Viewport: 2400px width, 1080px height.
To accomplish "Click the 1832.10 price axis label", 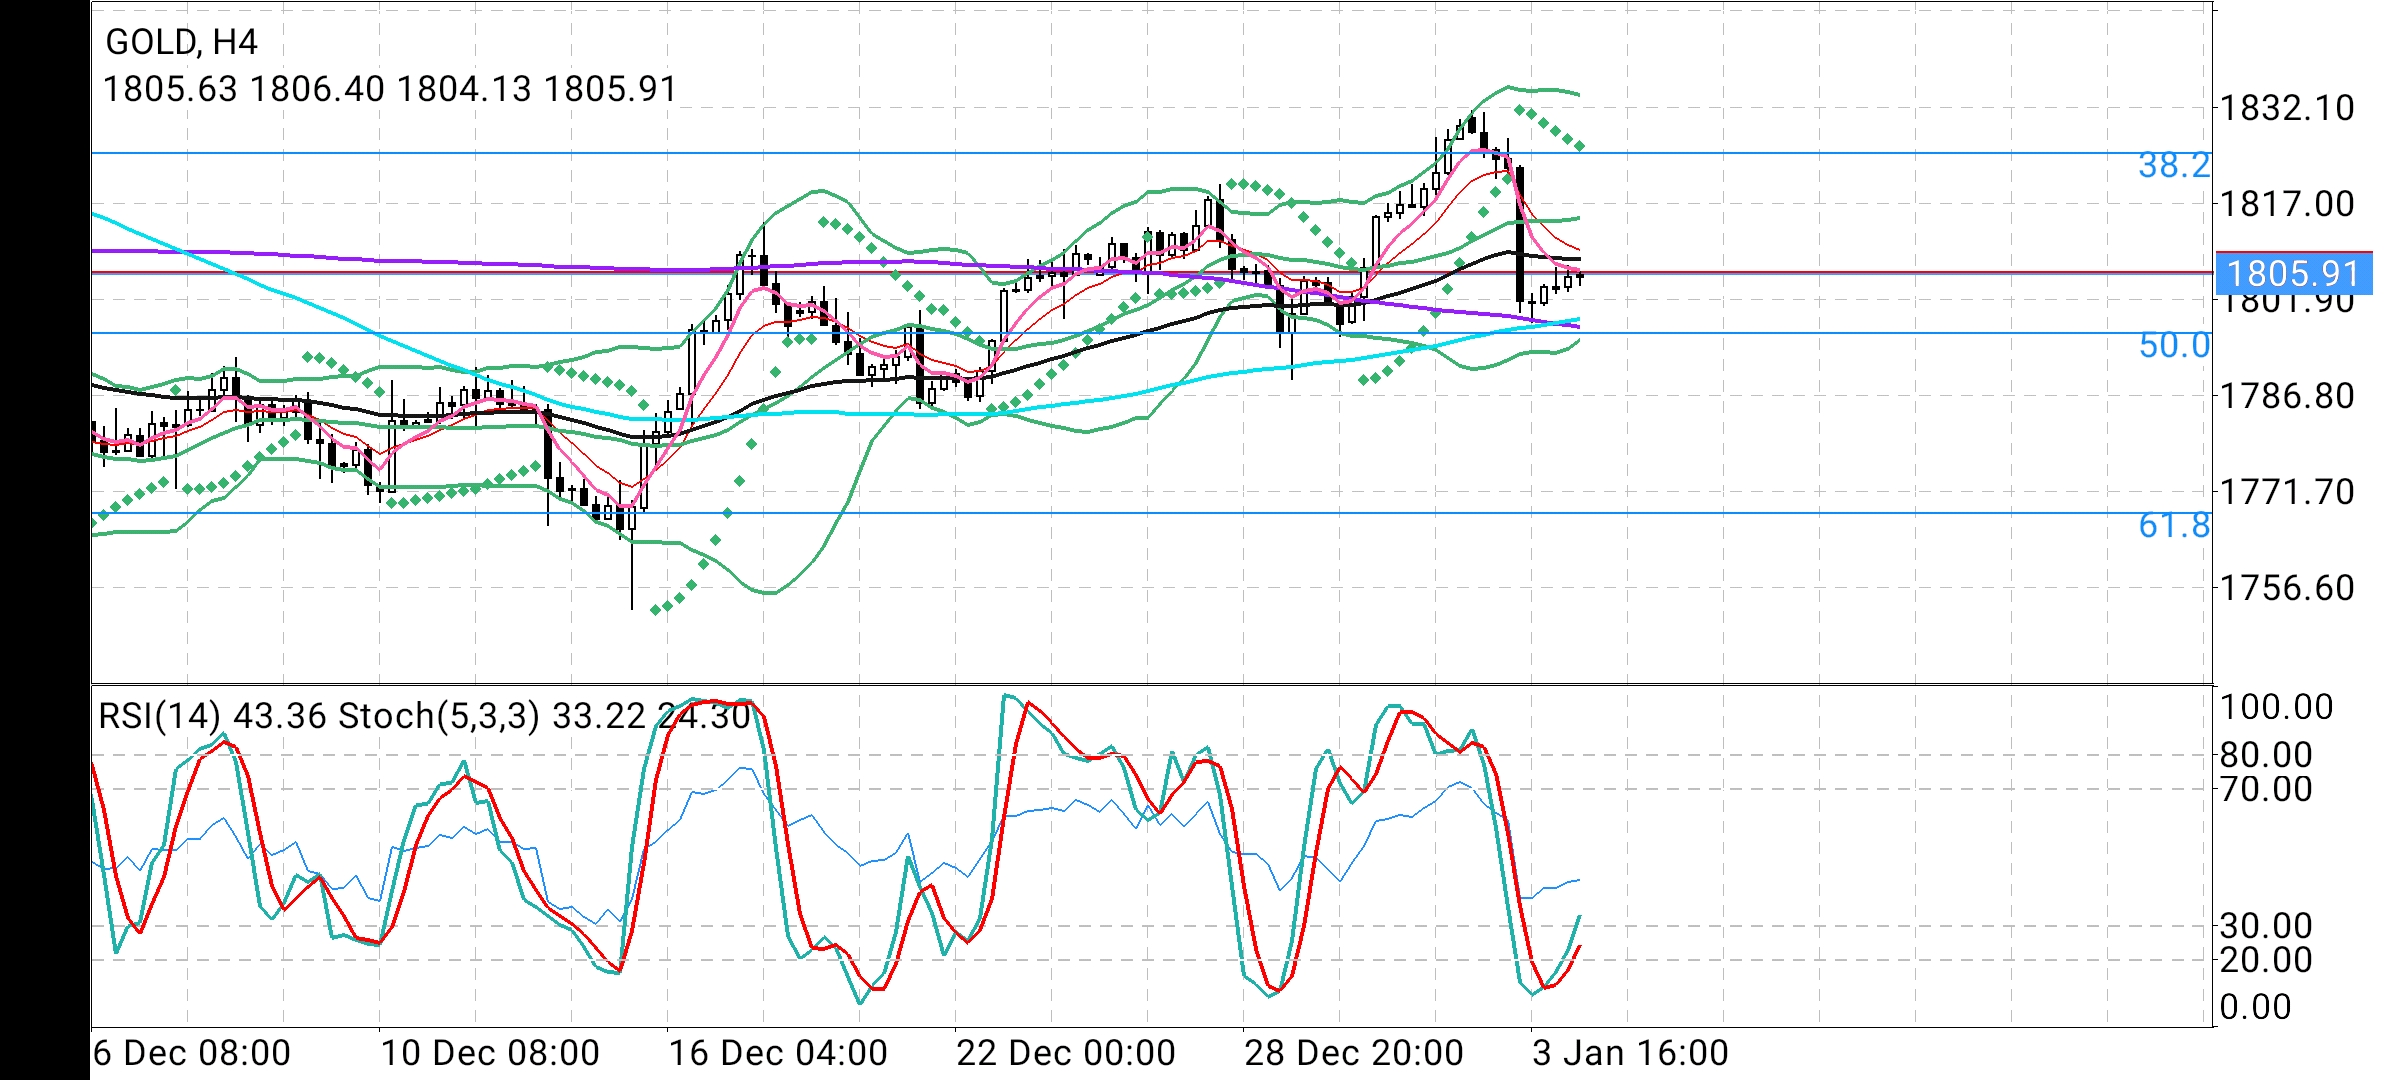I will 2287,108.
